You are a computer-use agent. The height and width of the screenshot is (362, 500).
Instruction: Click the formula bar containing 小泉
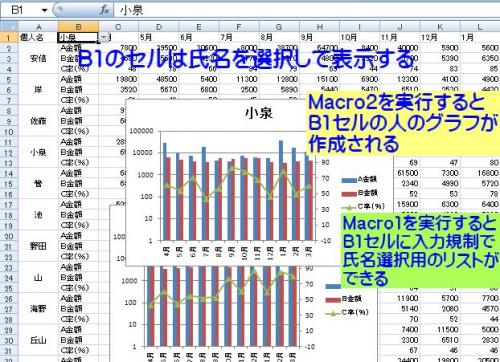pos(307,10)
